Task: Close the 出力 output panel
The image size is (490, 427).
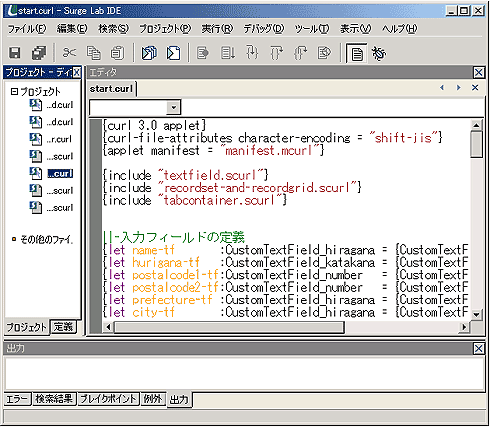Action: click(479, 349)
